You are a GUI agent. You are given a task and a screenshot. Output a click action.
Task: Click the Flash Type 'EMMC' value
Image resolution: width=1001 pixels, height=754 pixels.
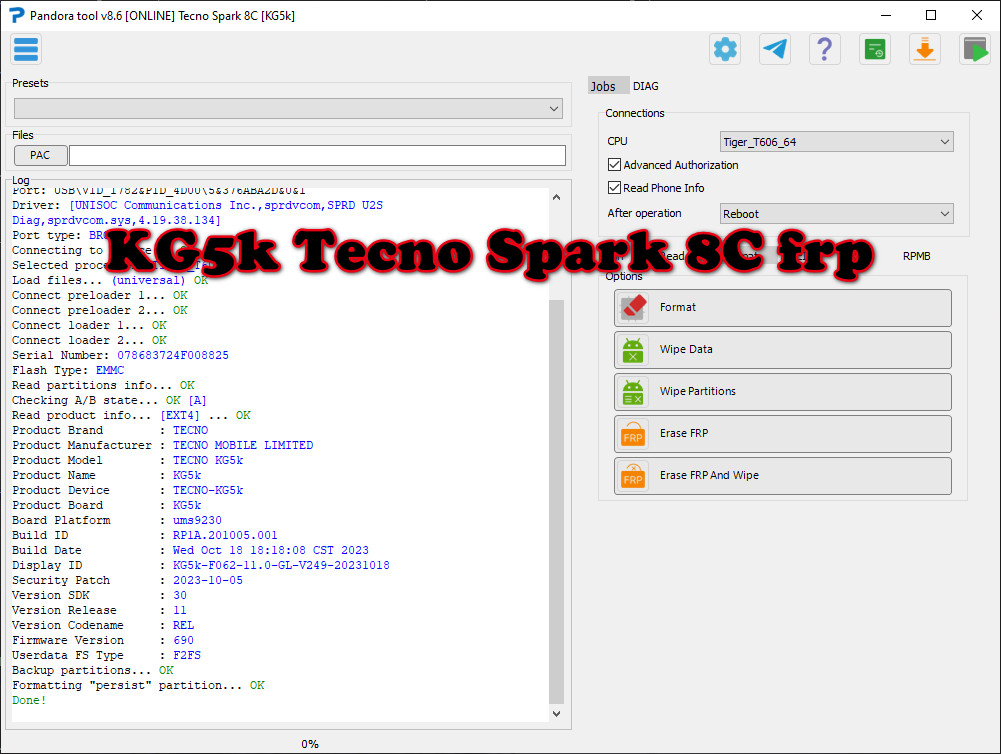[110, 370]
